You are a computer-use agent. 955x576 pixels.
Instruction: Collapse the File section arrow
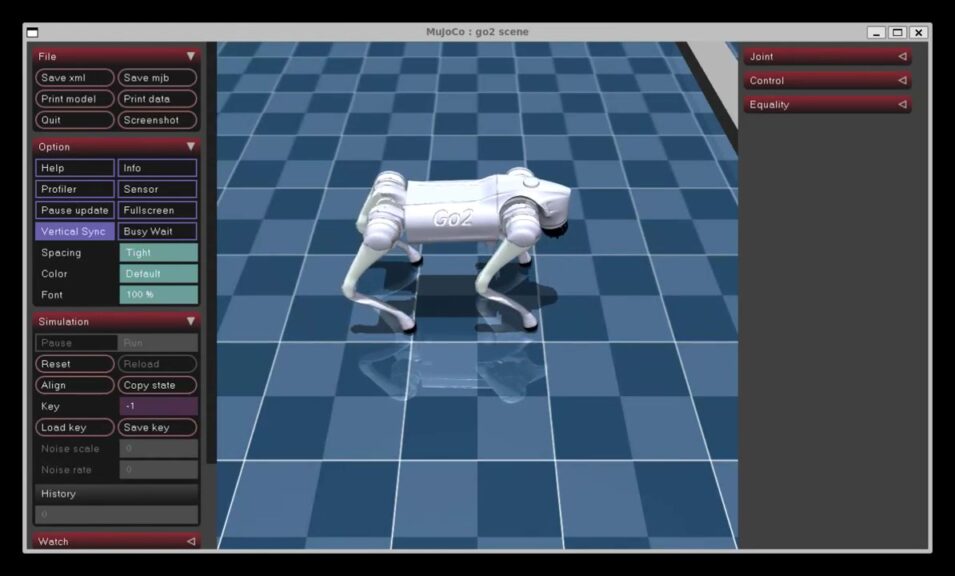pyautogui.click(x=190, y=56)
